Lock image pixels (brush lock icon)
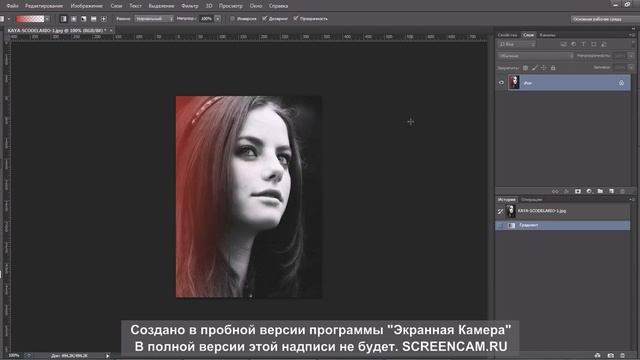Viewport: 640px width, 360px height. click(x=534, y=68)
